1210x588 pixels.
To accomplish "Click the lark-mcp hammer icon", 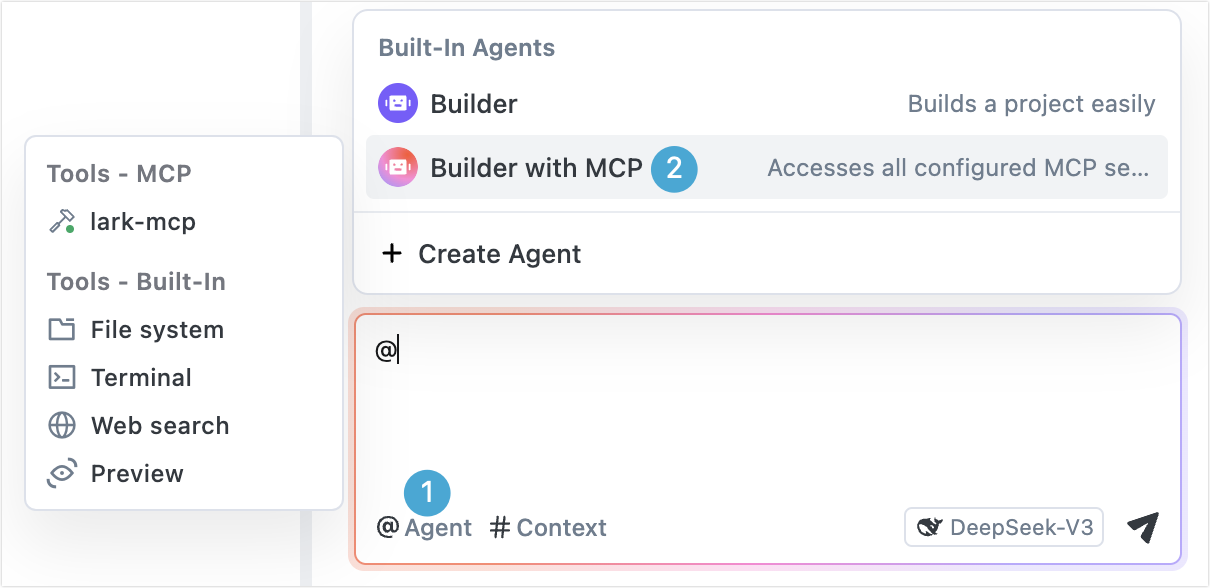I will pyautogui.click(x=62, y=222).
